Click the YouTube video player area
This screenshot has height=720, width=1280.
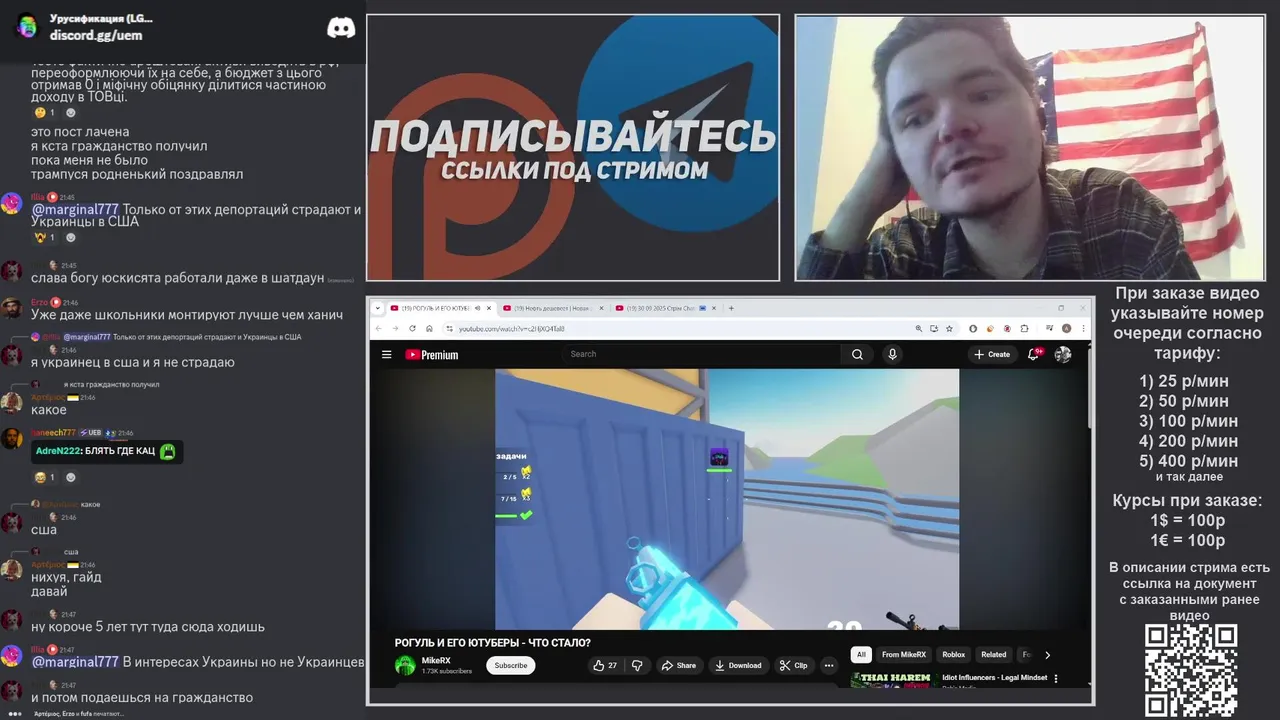(727, 499)
